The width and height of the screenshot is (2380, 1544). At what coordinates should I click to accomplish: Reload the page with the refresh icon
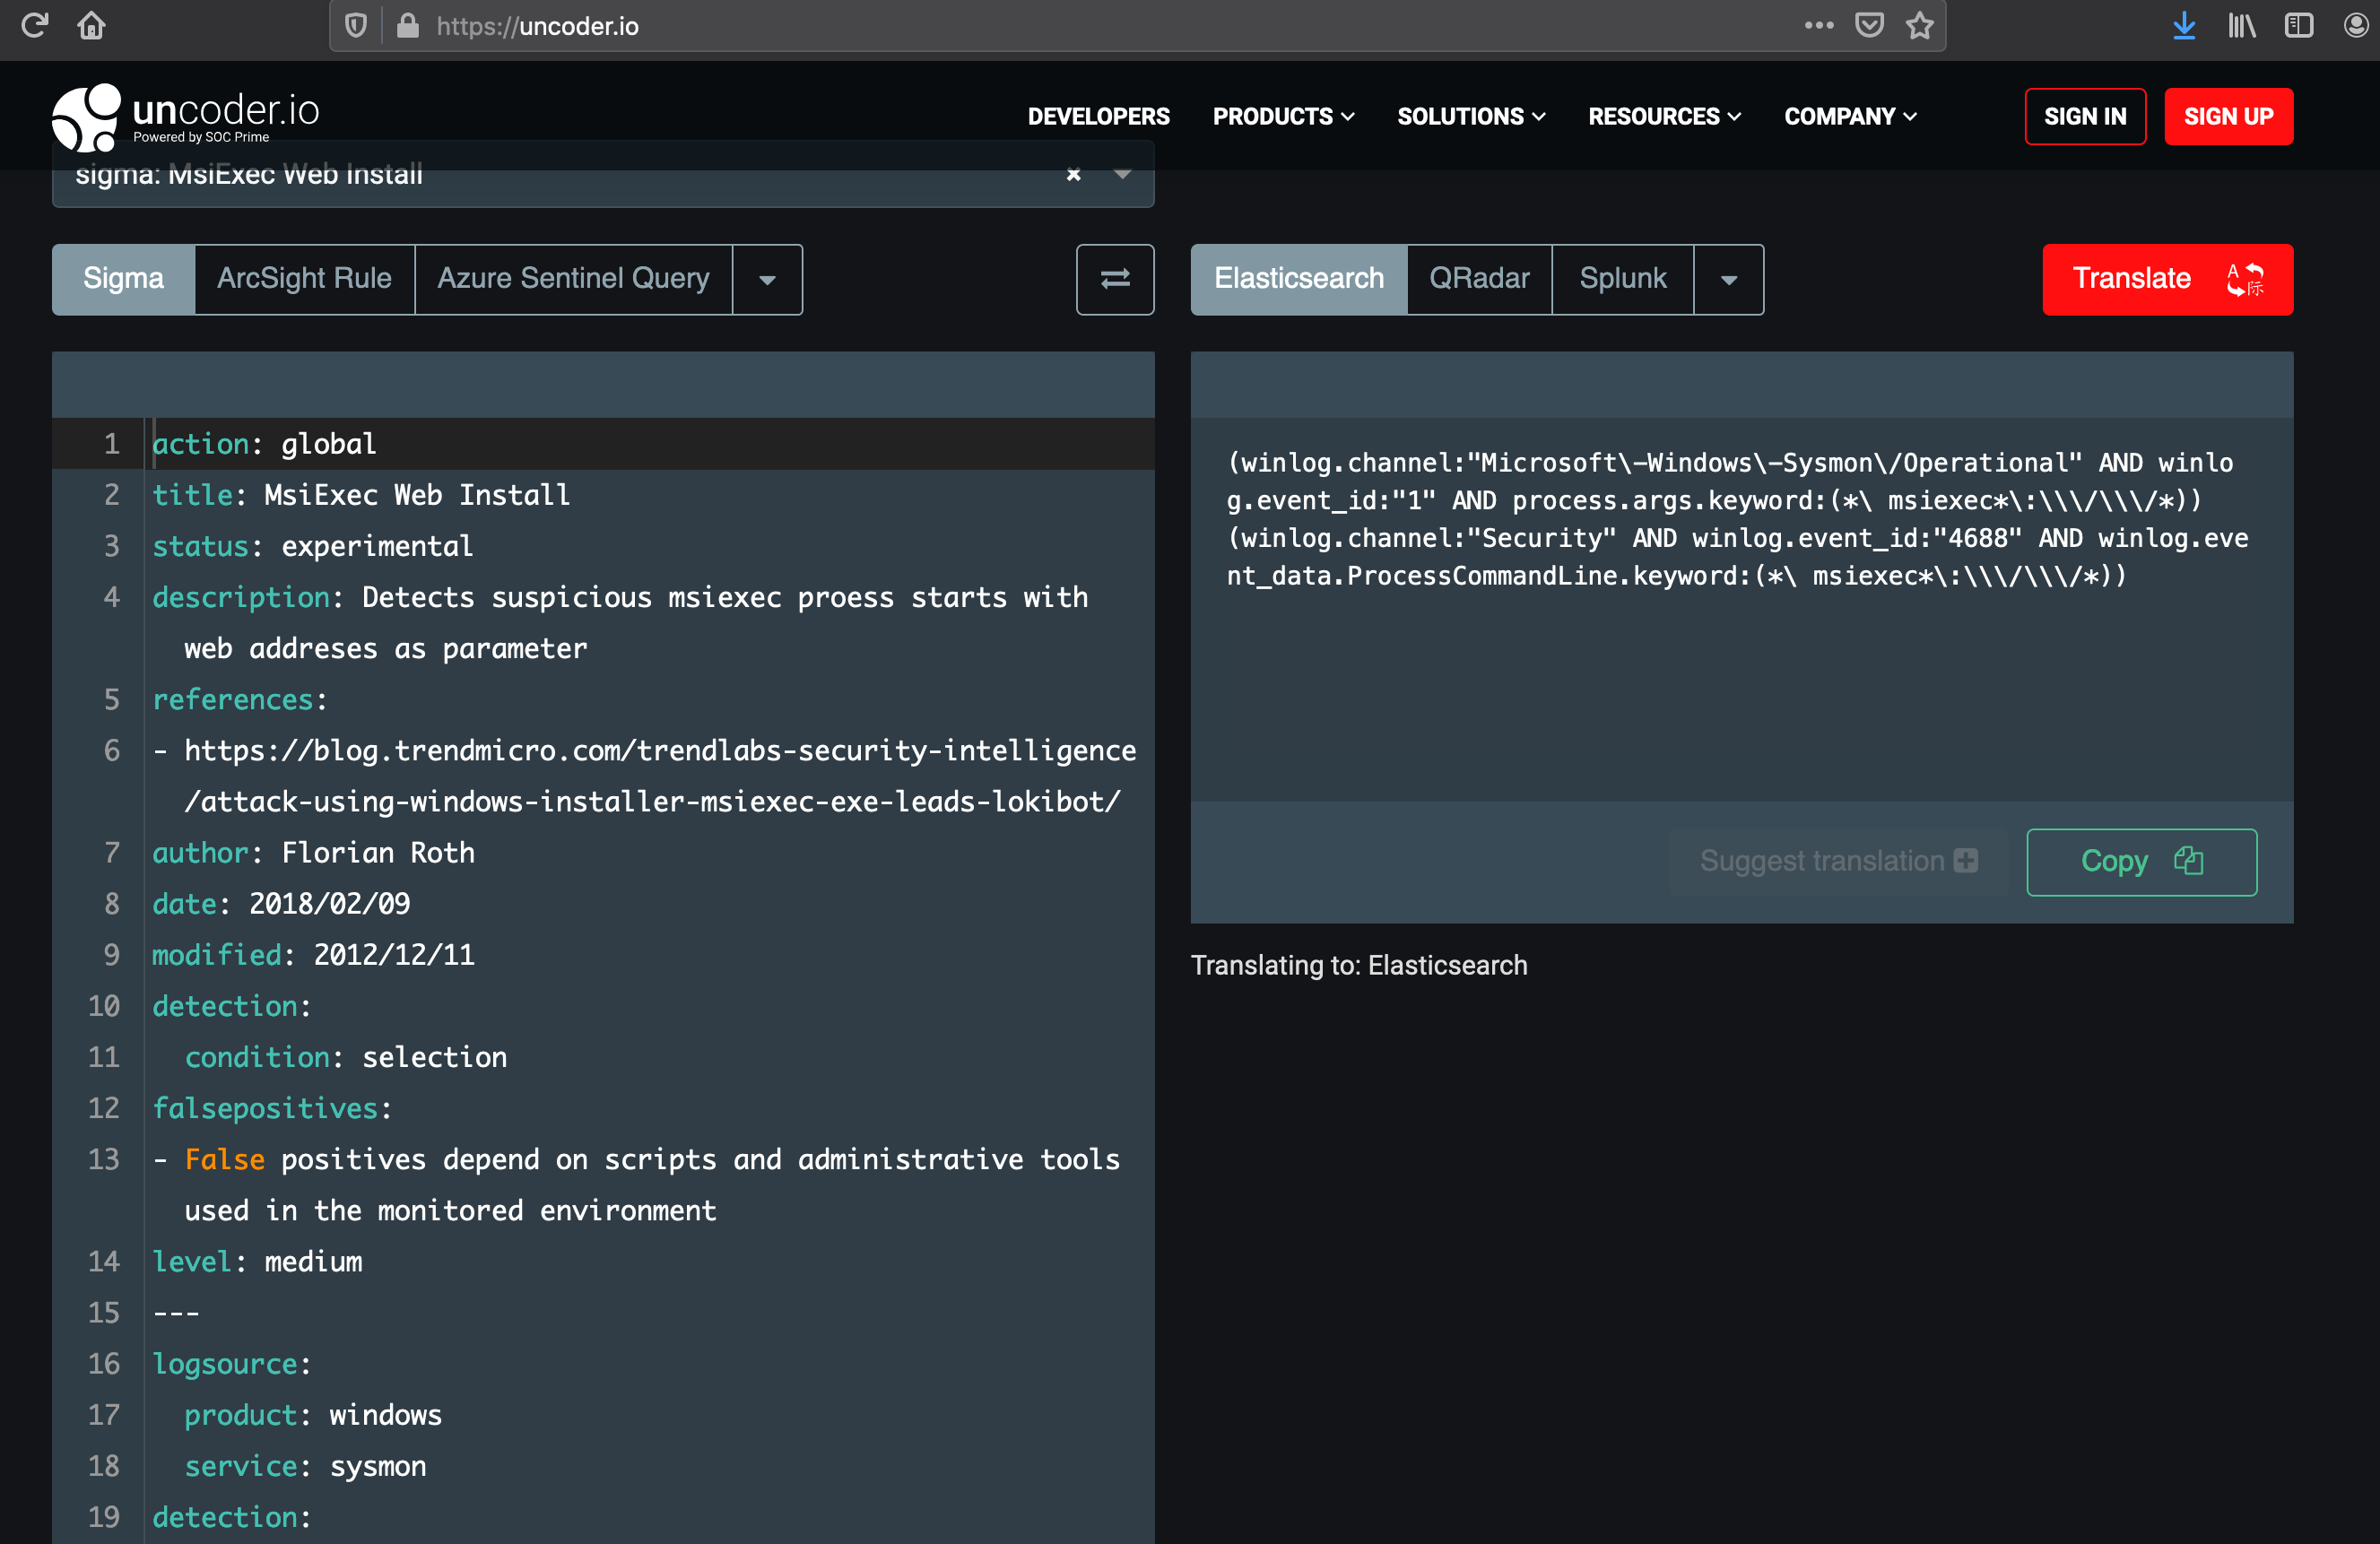[35, 25]
